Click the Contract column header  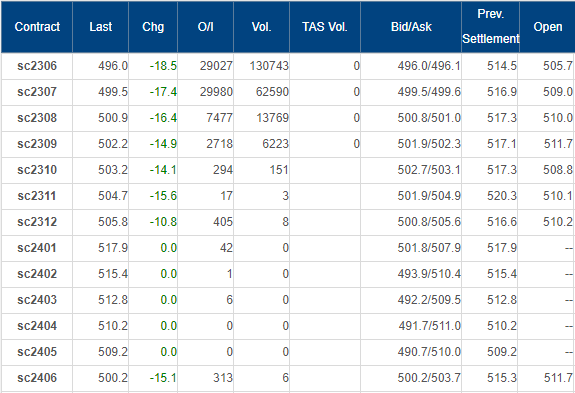pos(37,27)
